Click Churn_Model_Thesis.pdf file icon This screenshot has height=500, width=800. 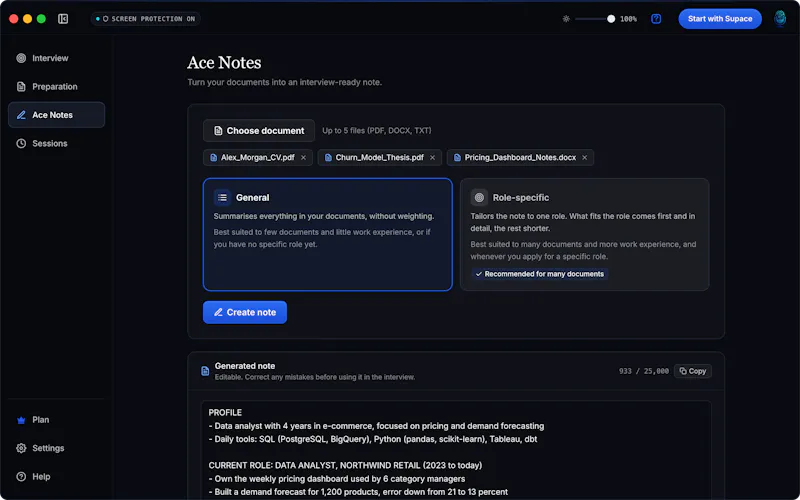click(329, 158)
